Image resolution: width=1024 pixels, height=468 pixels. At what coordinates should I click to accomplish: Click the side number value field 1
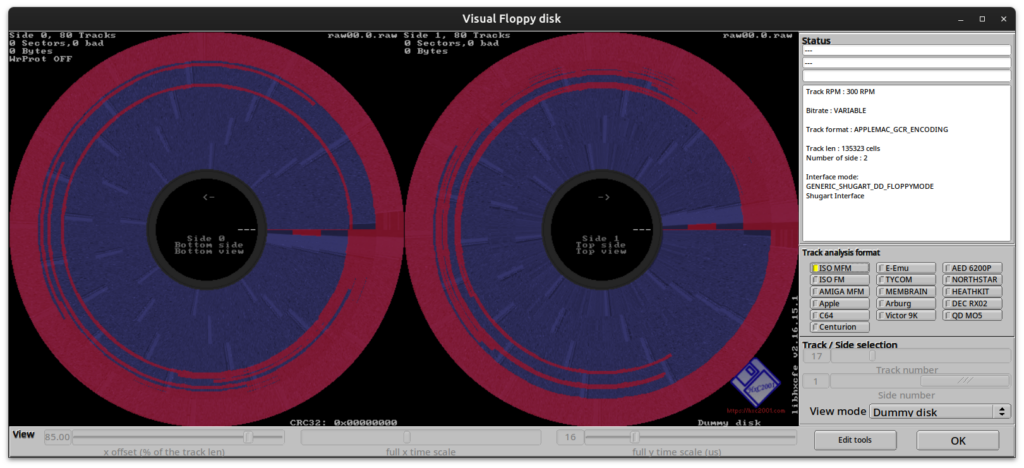[x=816, y=381]
